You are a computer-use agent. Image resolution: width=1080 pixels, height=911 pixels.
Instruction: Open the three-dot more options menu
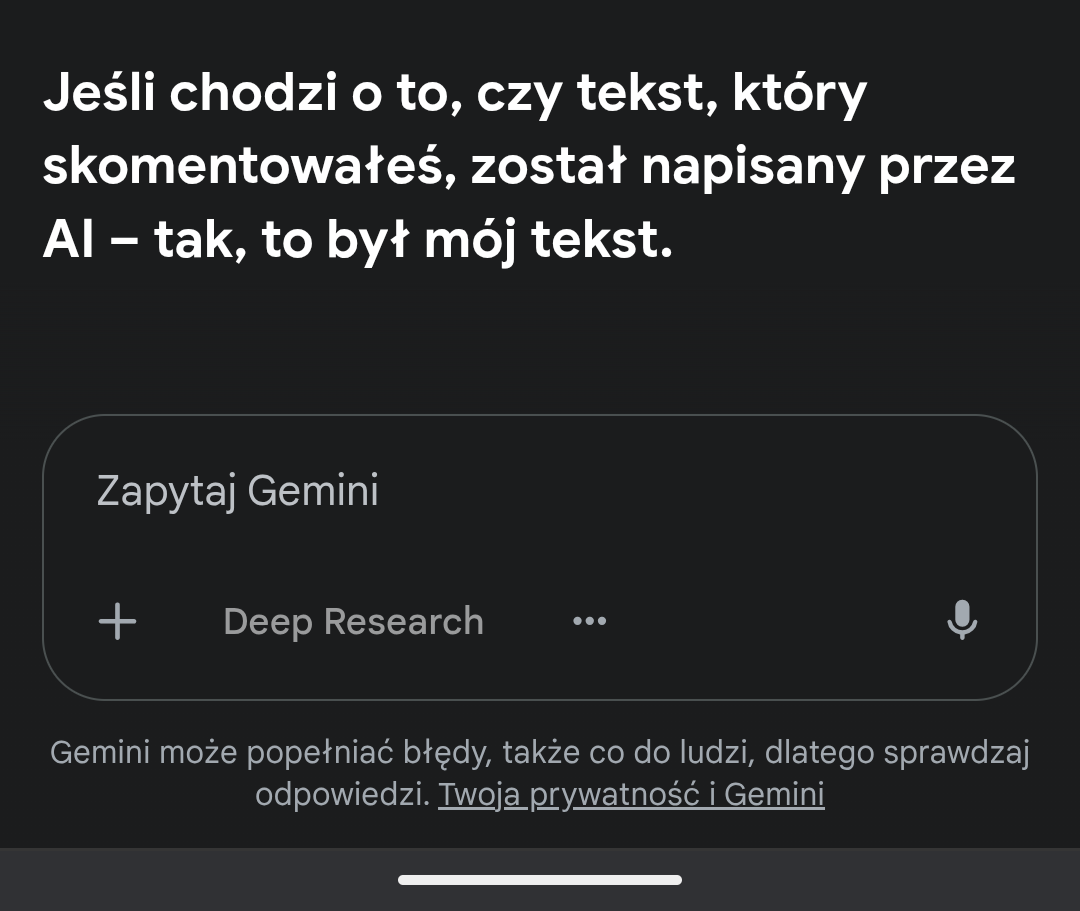(x=589, y=622)
